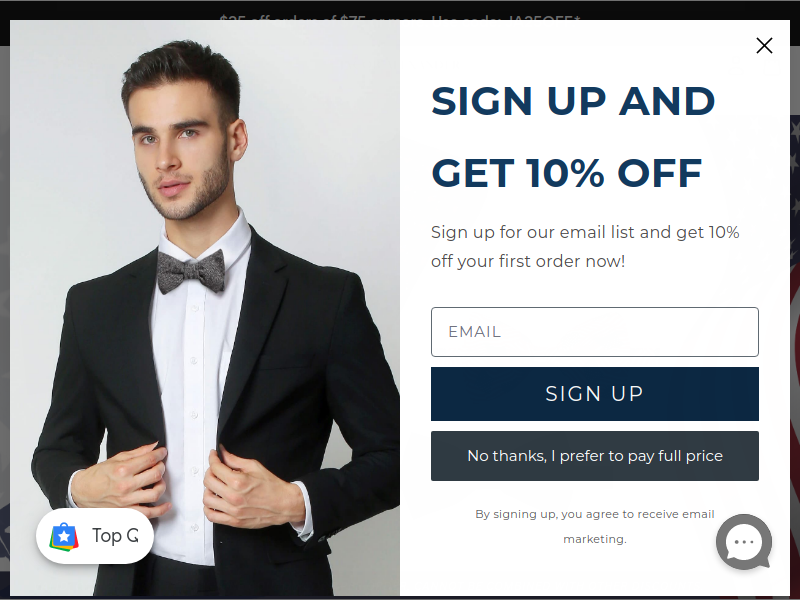This screenshot has width=800, height=600.
Task: Focus the EMAIL input field
Action: 594,332
